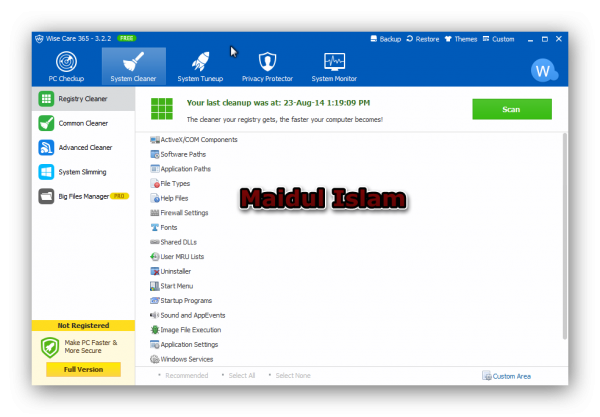600x417 pixels.
Task: Open the Custom Area link
Action: 507,376
